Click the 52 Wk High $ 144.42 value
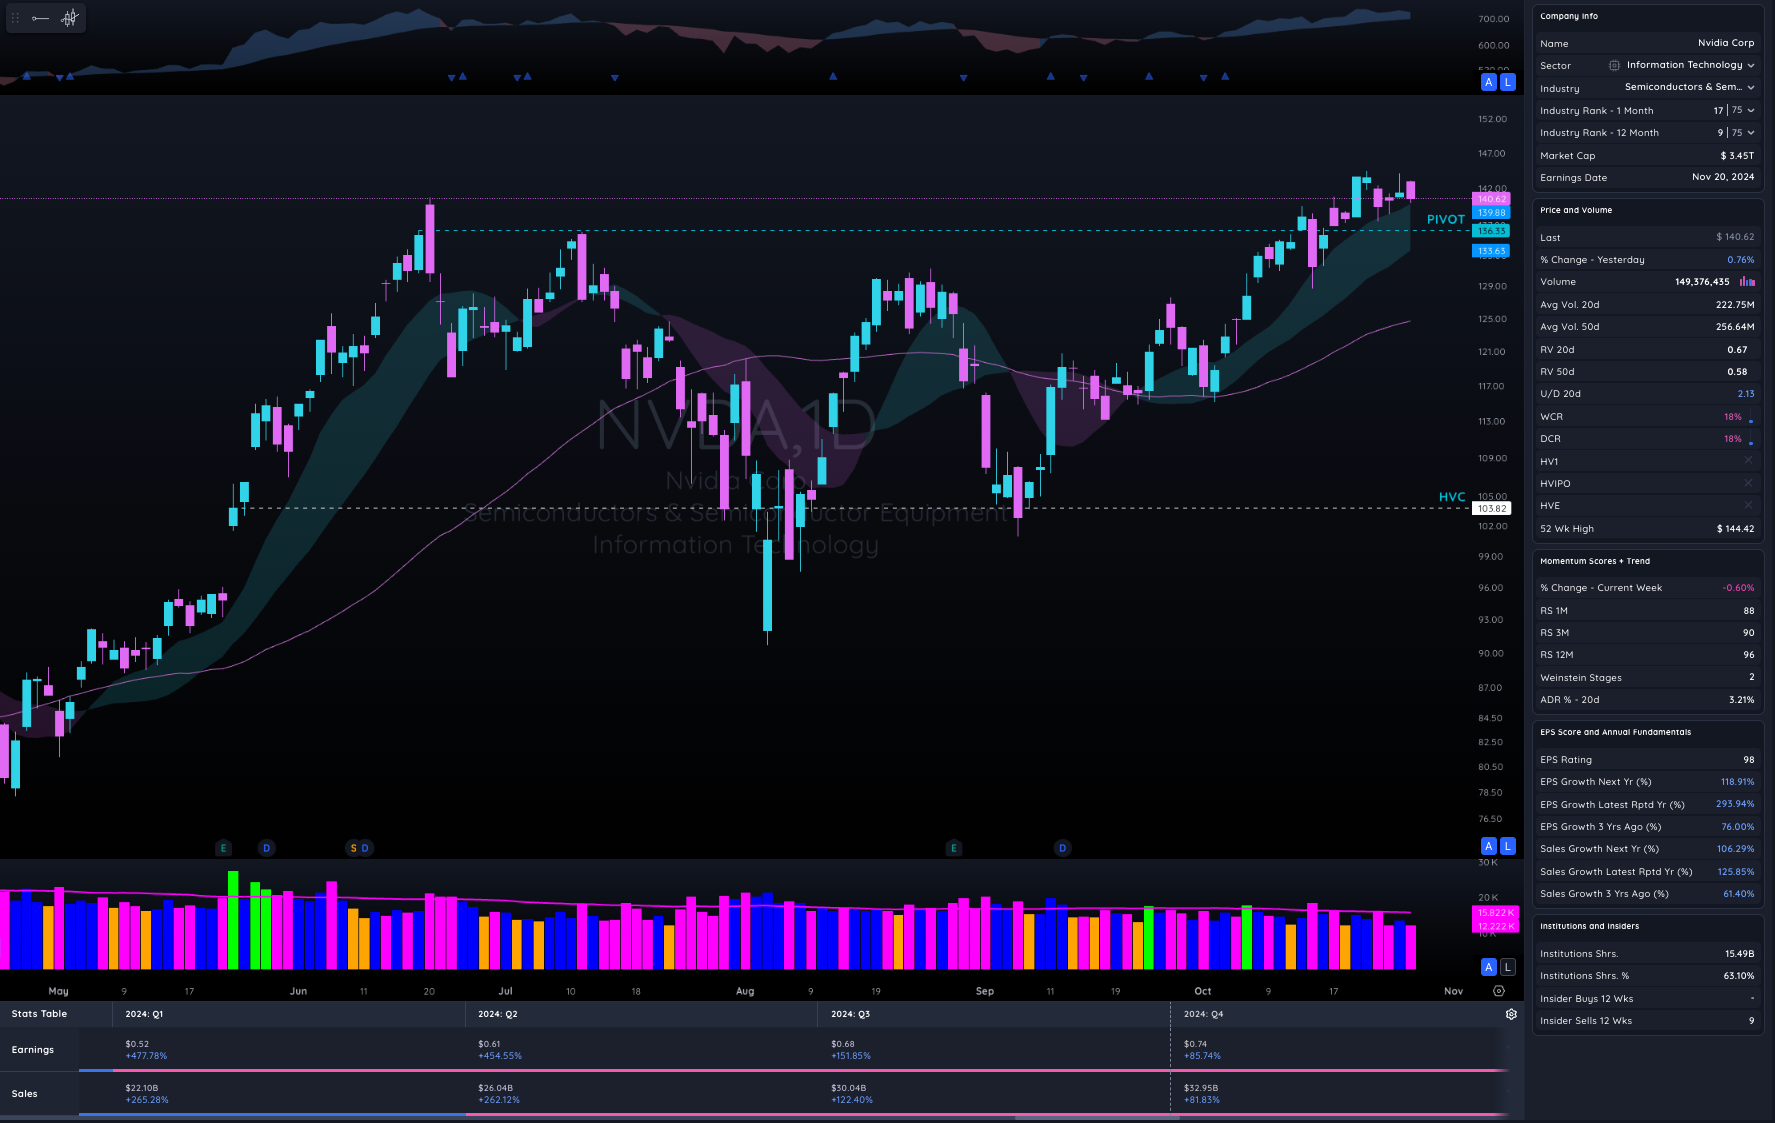 (1735, 529)
